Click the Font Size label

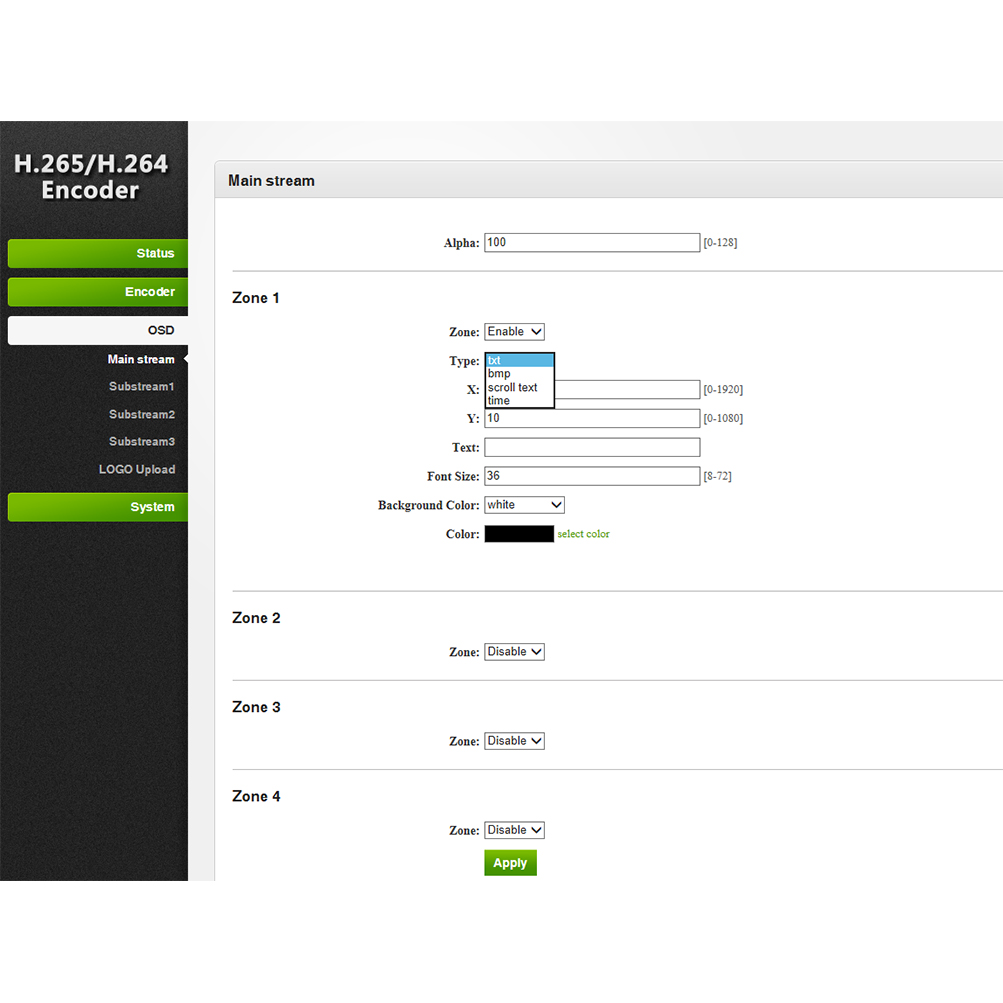(x=453, y=477)
